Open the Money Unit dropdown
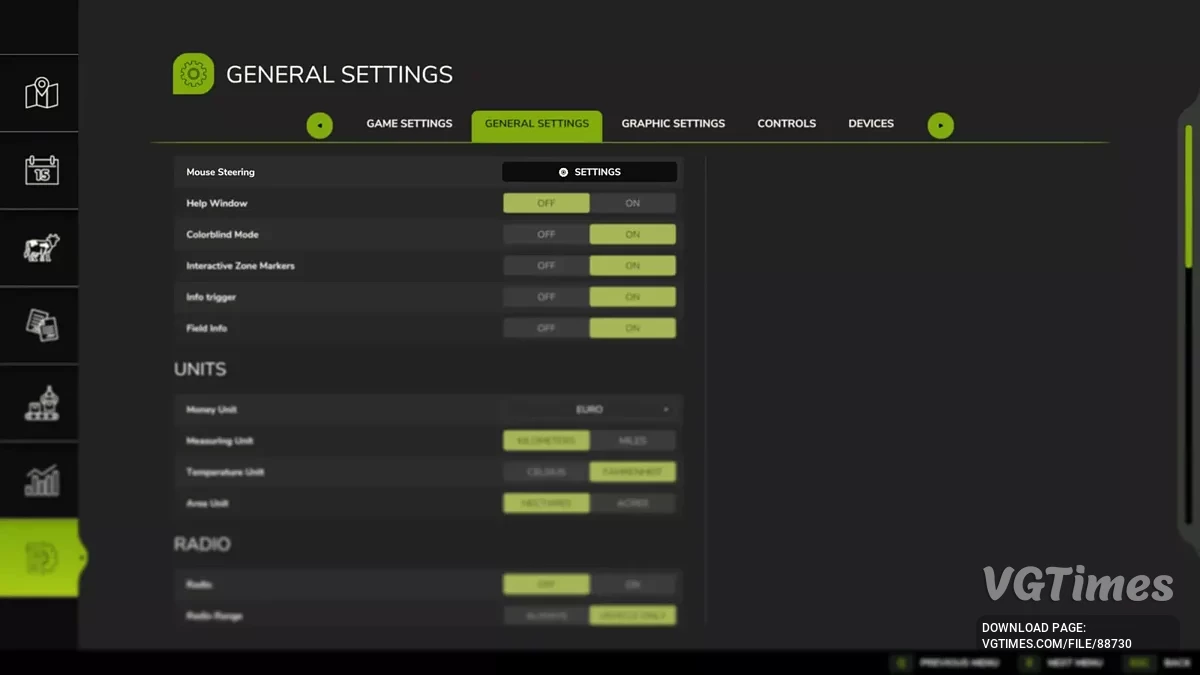This screenshot has height=675, width=1200. click(589, 409)
